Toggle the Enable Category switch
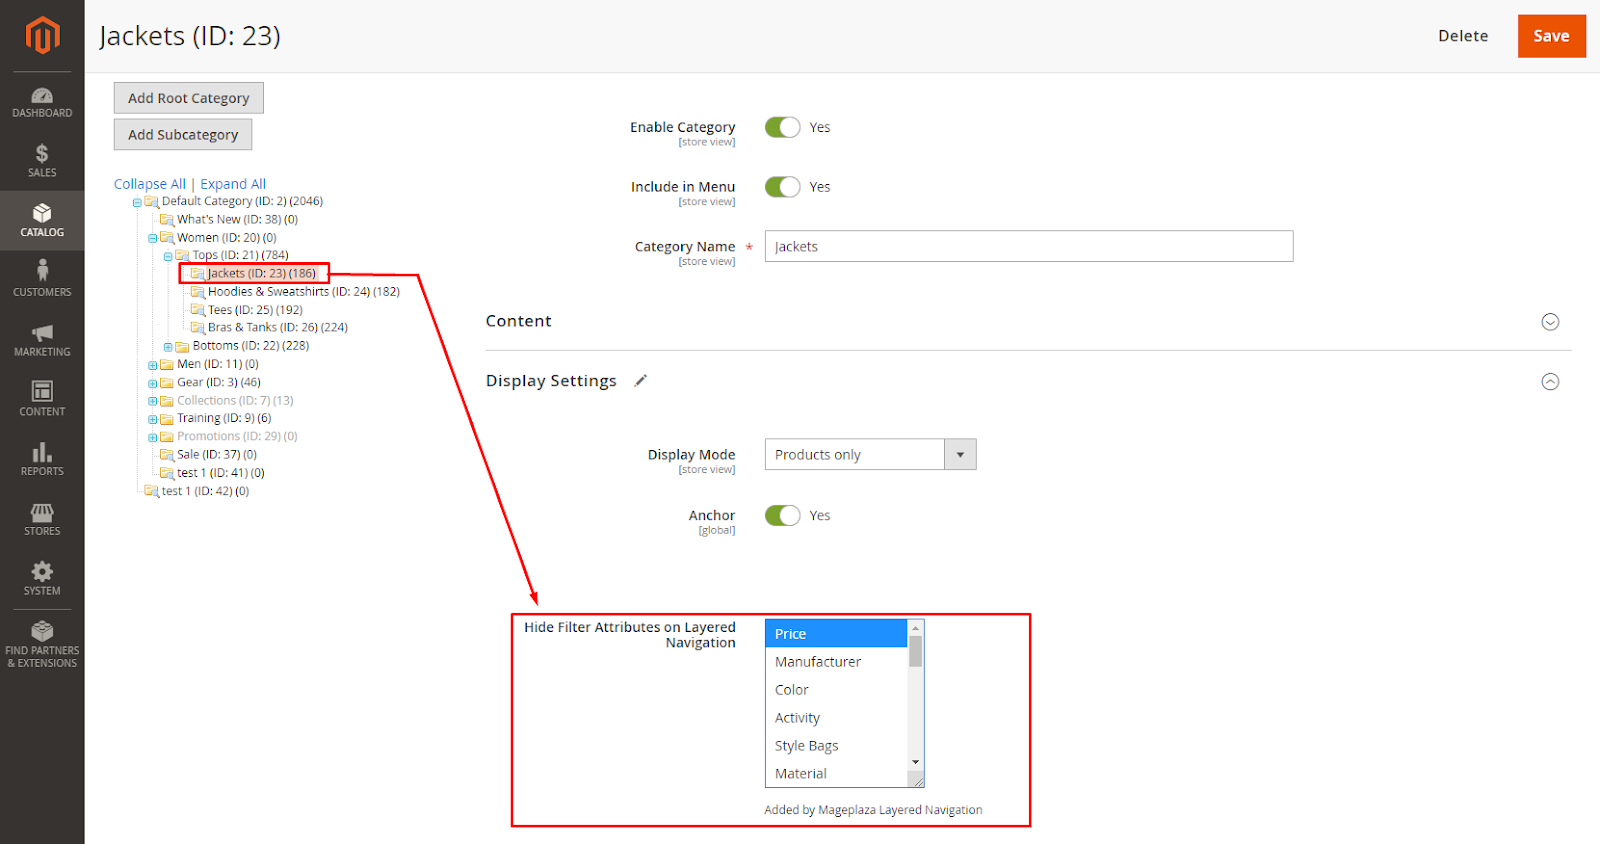Viewport: 1600px width, 844px height. click(782, 127)
